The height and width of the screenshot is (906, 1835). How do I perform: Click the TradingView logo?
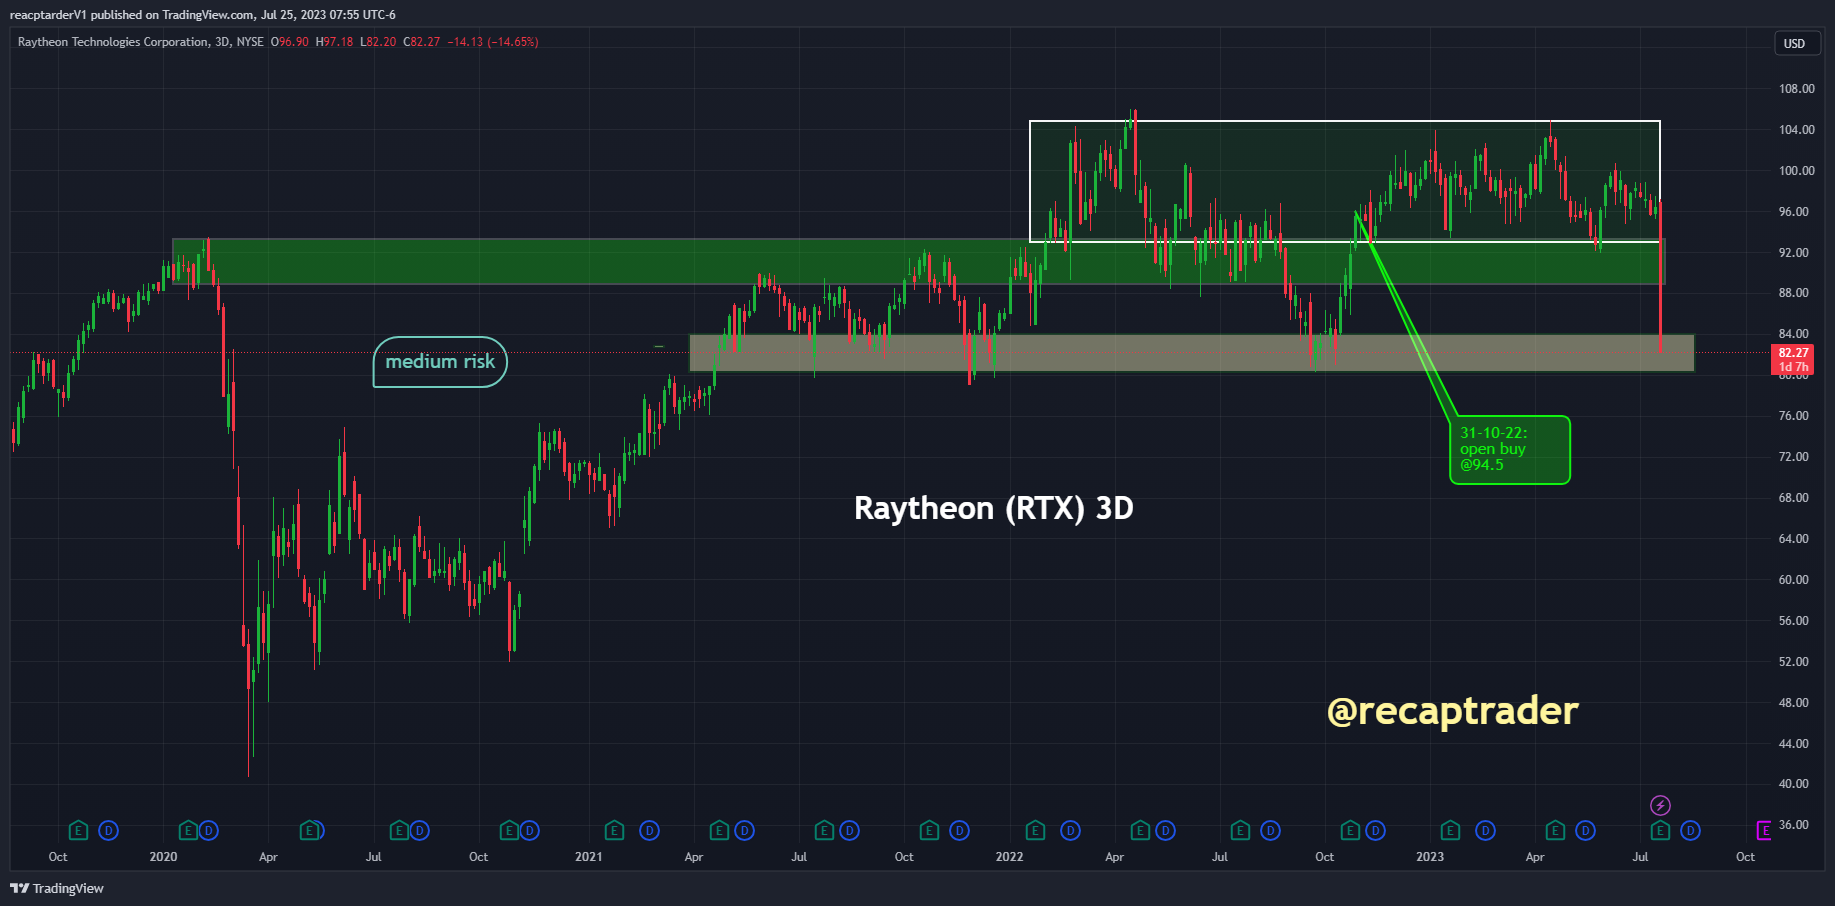(57, 888)
